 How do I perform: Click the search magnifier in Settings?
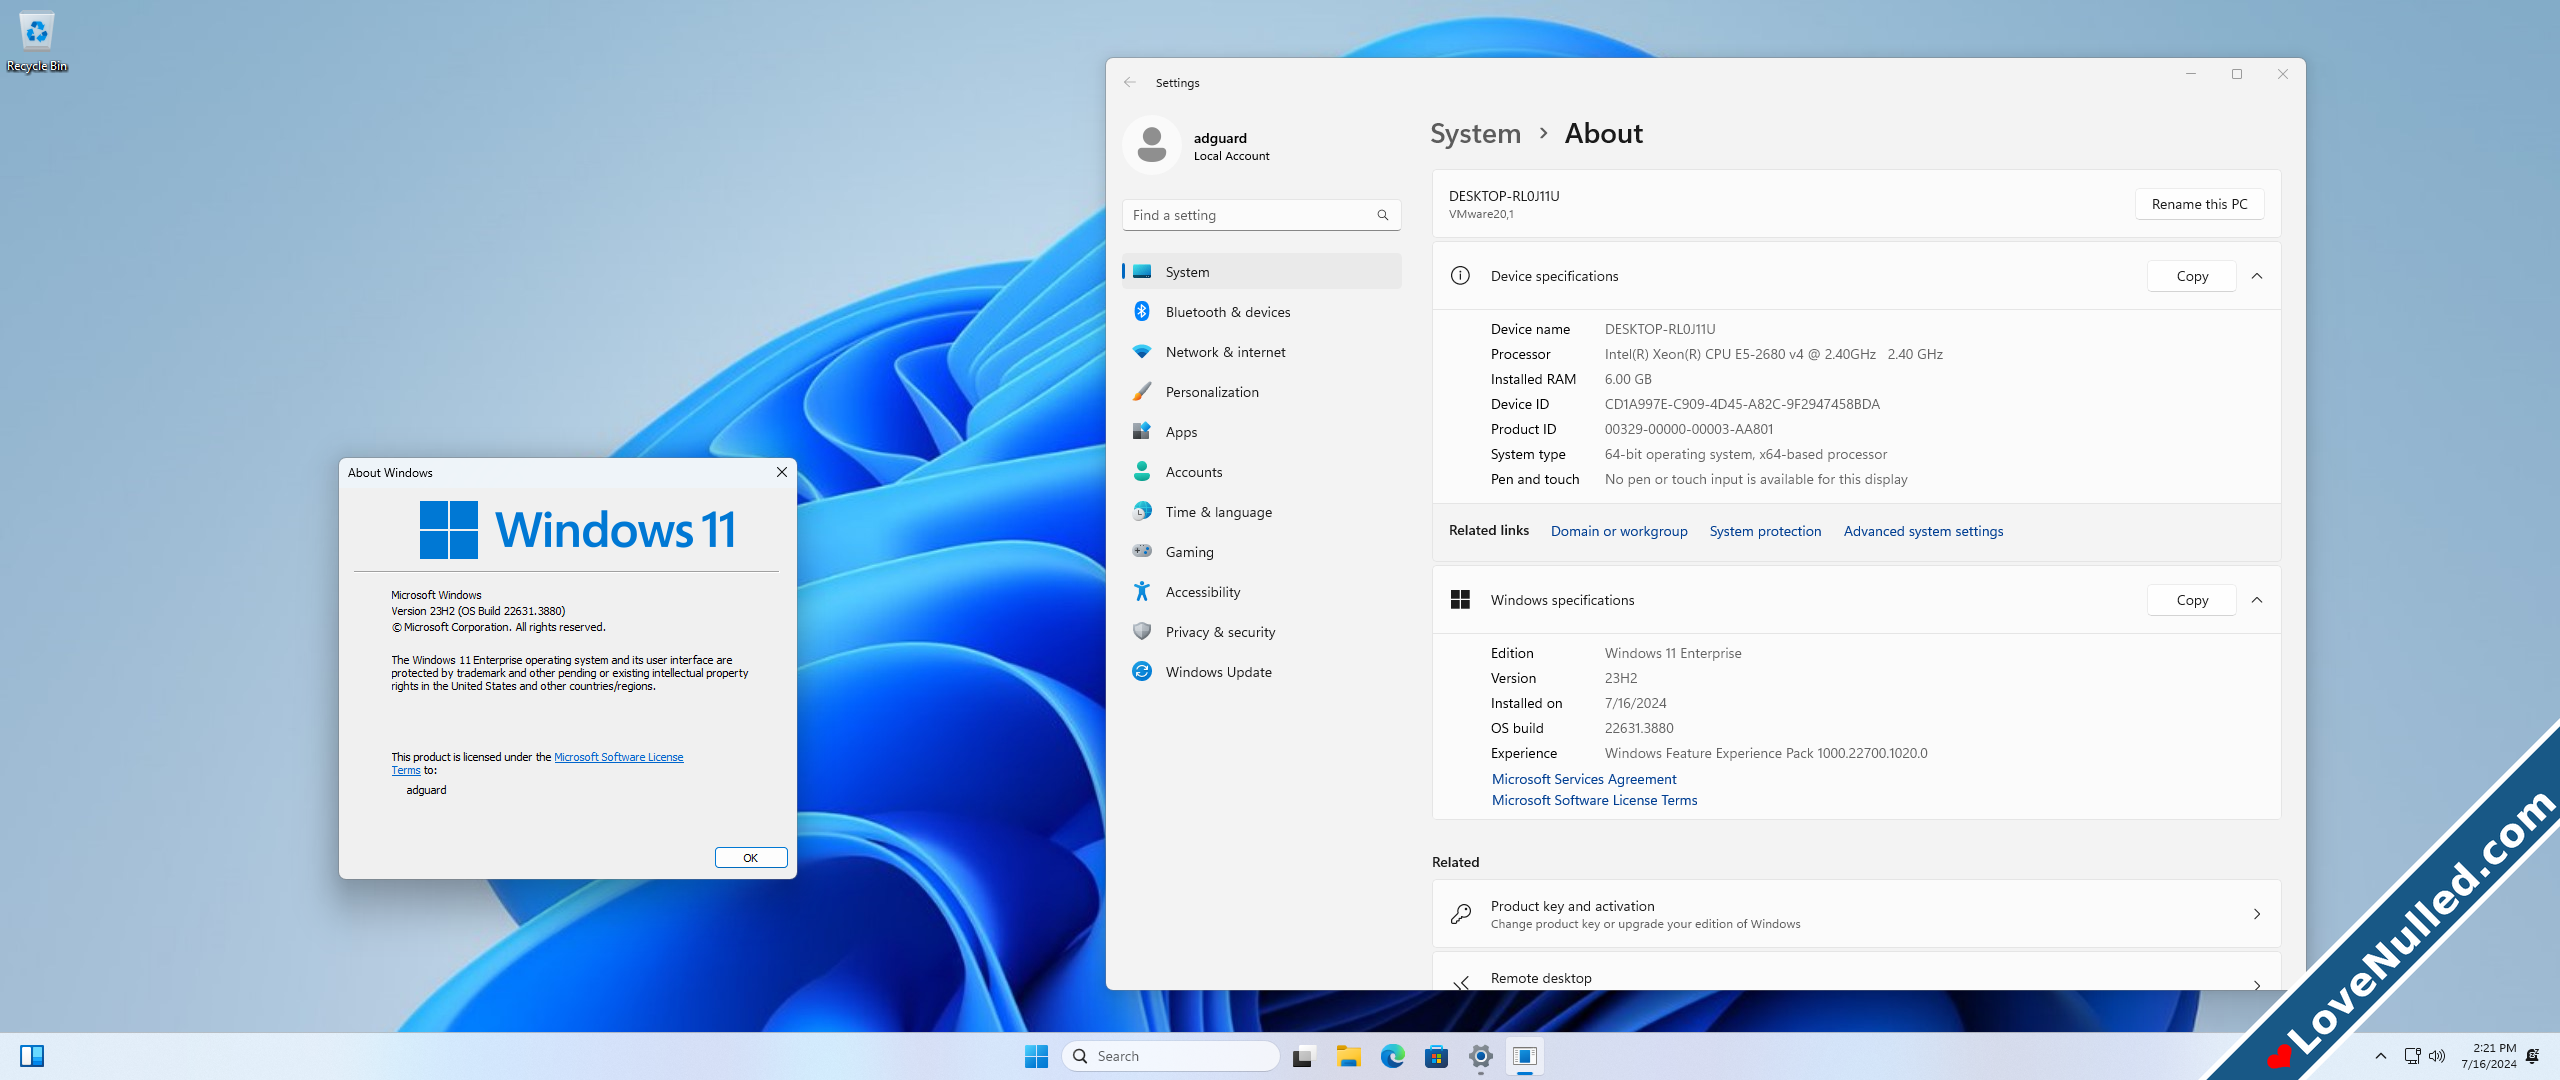1383,215
